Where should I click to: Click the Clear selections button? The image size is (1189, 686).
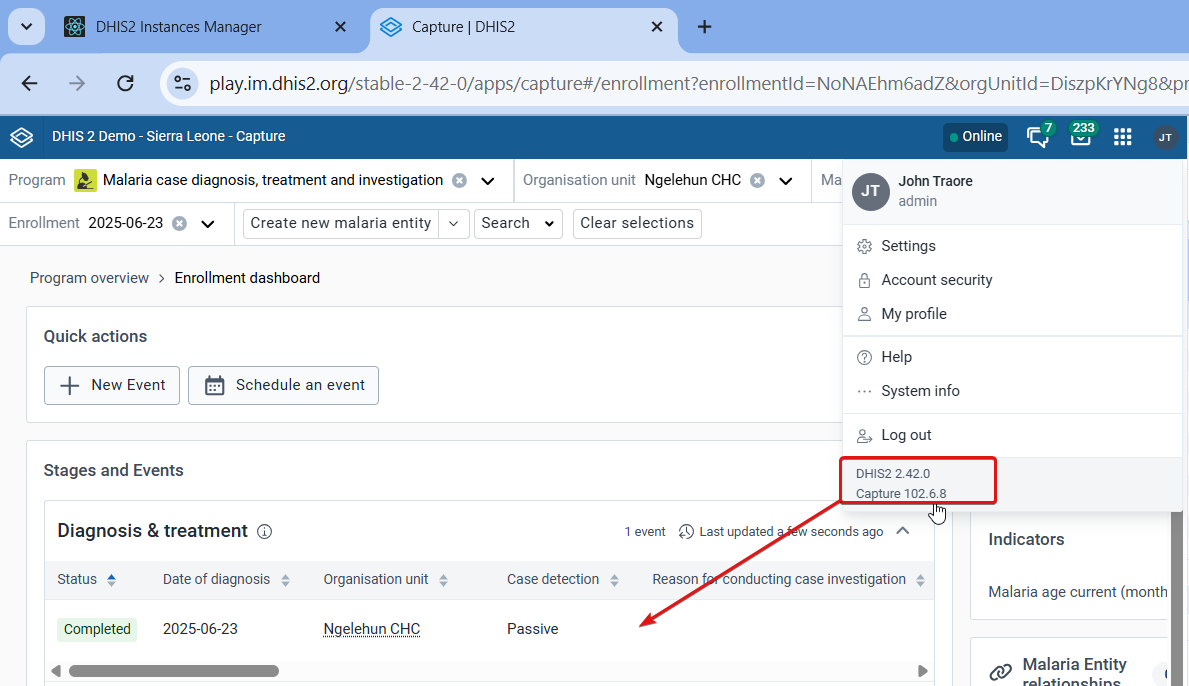(637, 224)
